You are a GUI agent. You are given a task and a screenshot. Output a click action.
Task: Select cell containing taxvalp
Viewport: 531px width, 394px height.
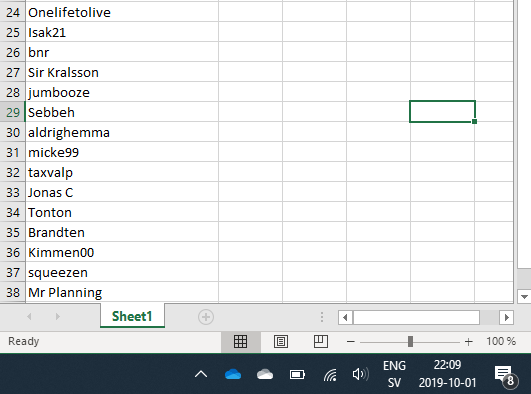coord(122,172)
